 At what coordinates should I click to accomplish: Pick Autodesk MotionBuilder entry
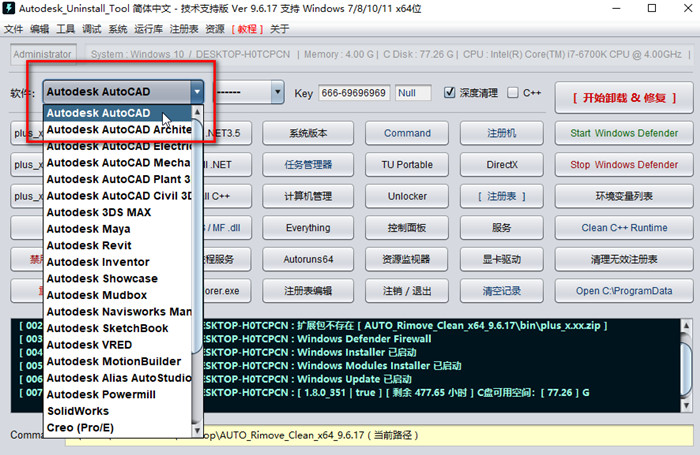(118, 361)
